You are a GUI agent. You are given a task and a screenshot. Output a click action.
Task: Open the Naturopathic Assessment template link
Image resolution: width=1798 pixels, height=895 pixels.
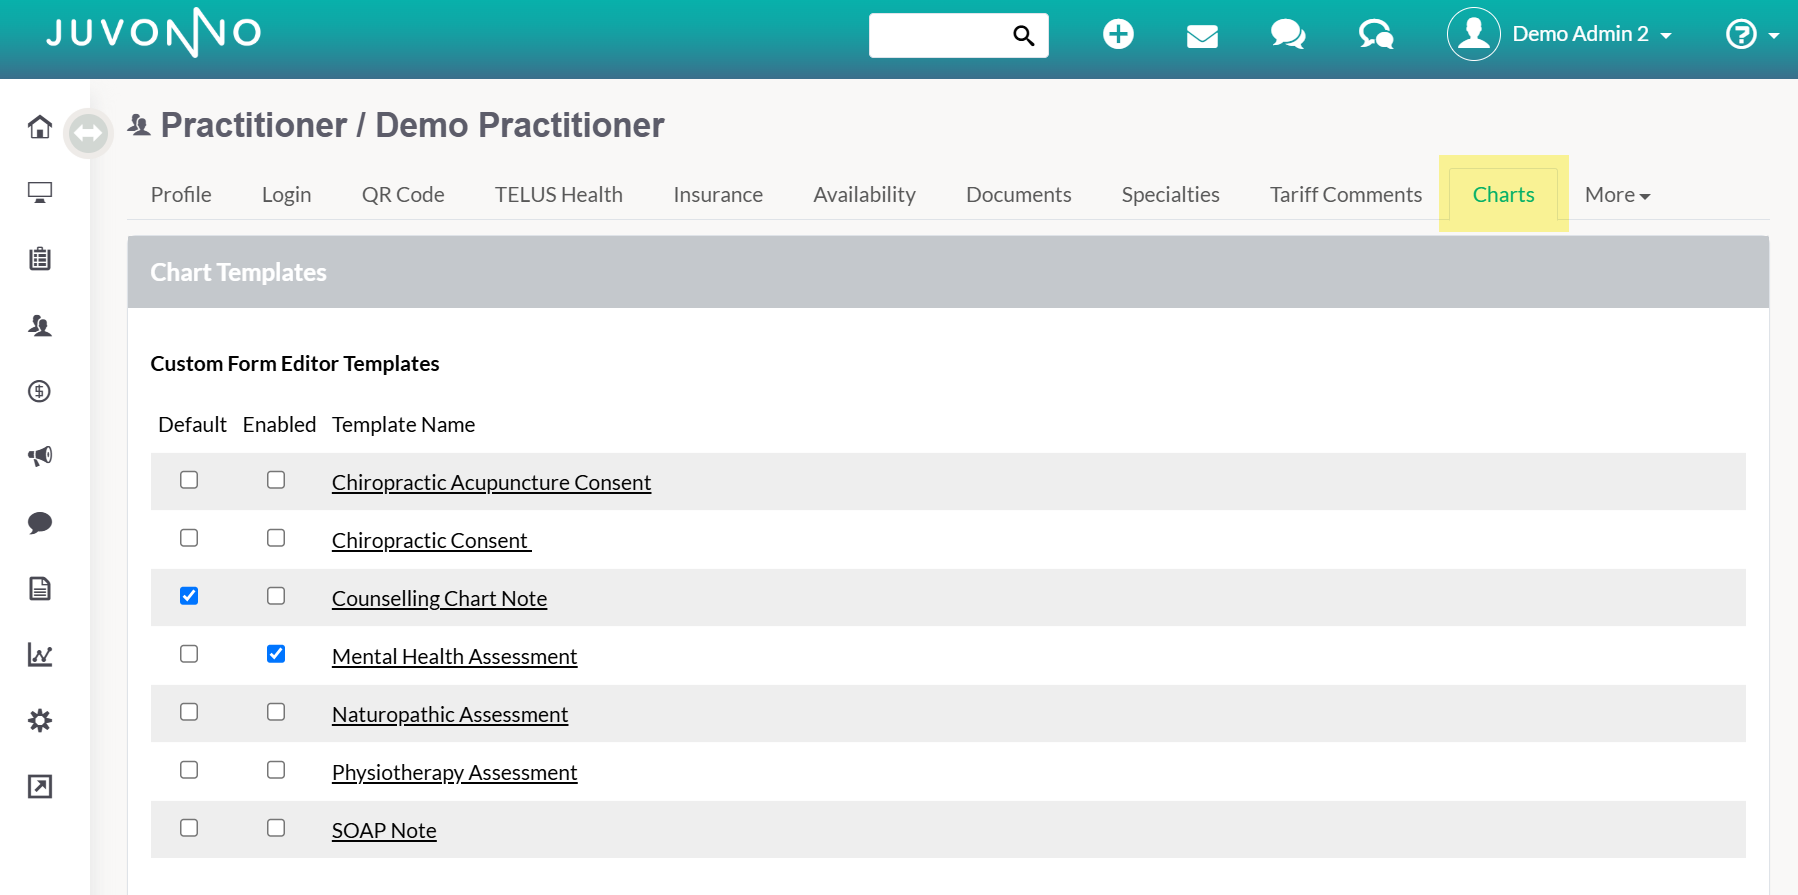(450, 715)
